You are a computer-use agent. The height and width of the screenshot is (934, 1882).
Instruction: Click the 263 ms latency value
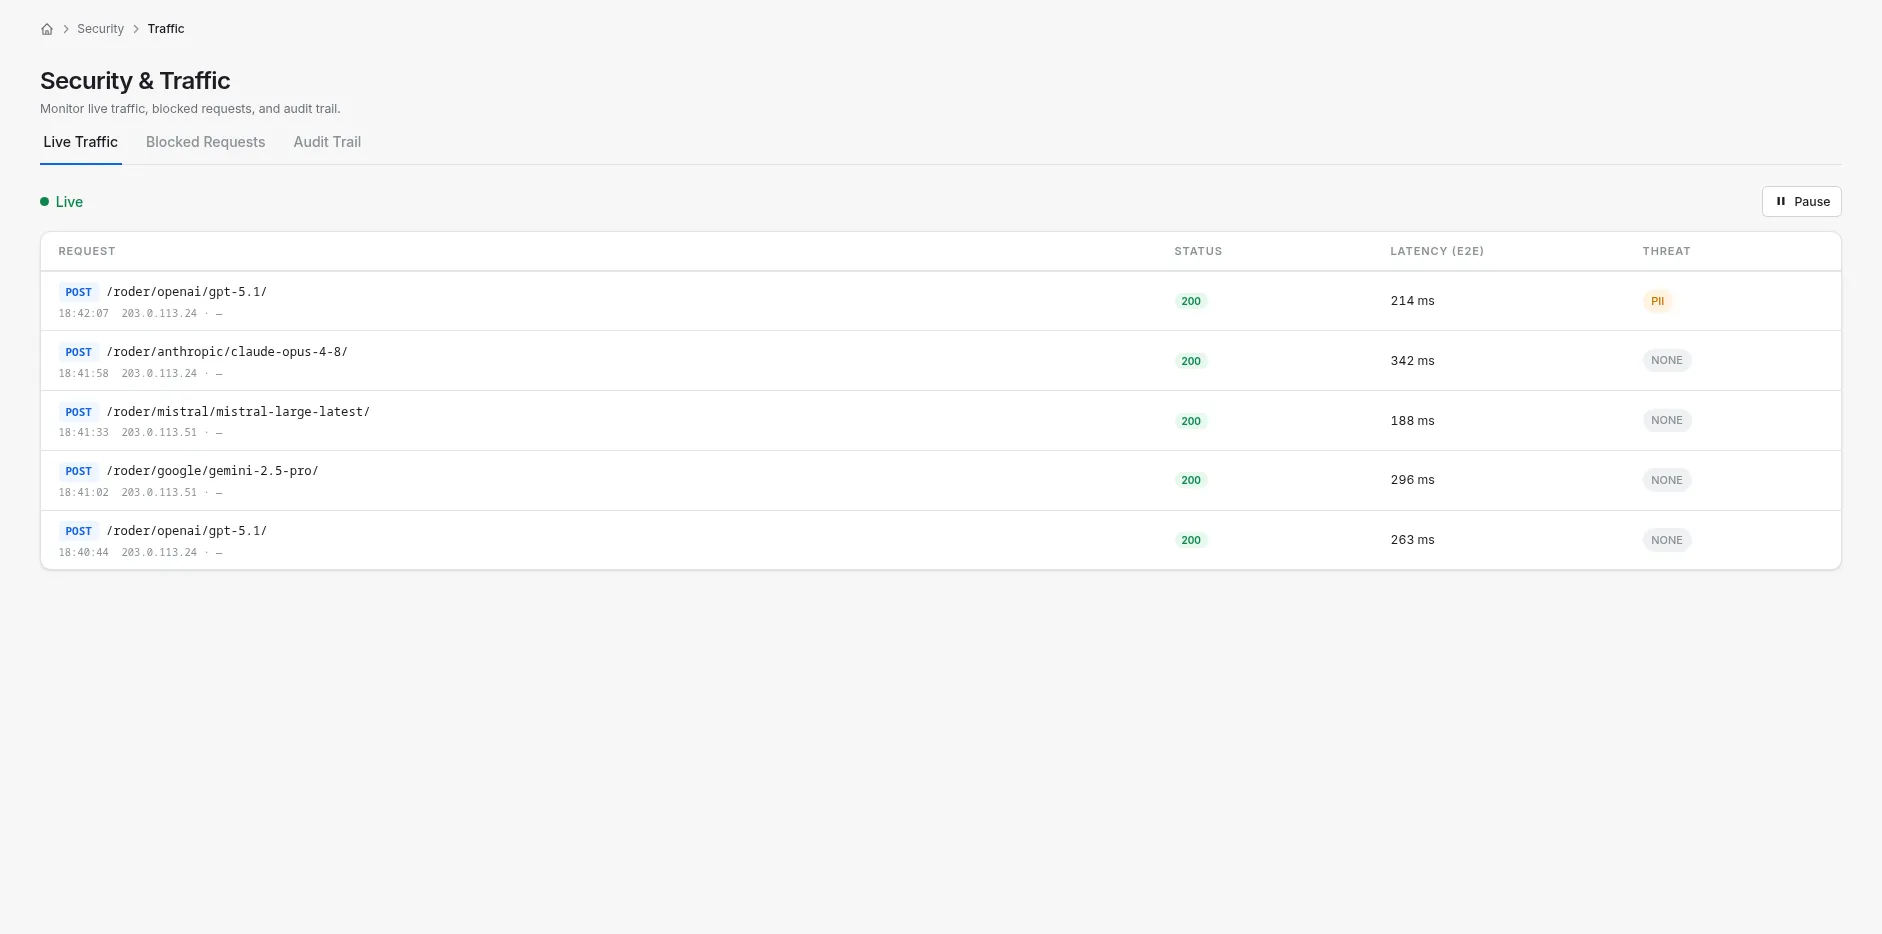point(1412,540)
